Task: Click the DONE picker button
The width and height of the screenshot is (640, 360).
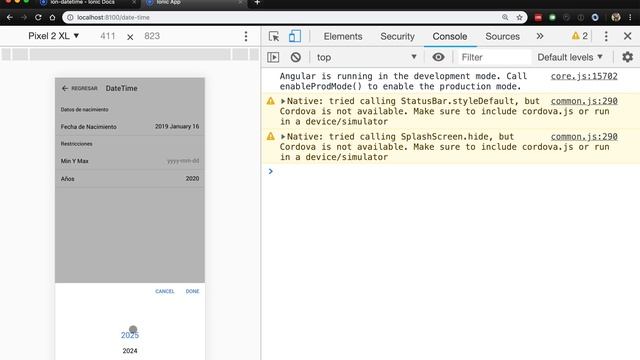Action: pos(192,291)
